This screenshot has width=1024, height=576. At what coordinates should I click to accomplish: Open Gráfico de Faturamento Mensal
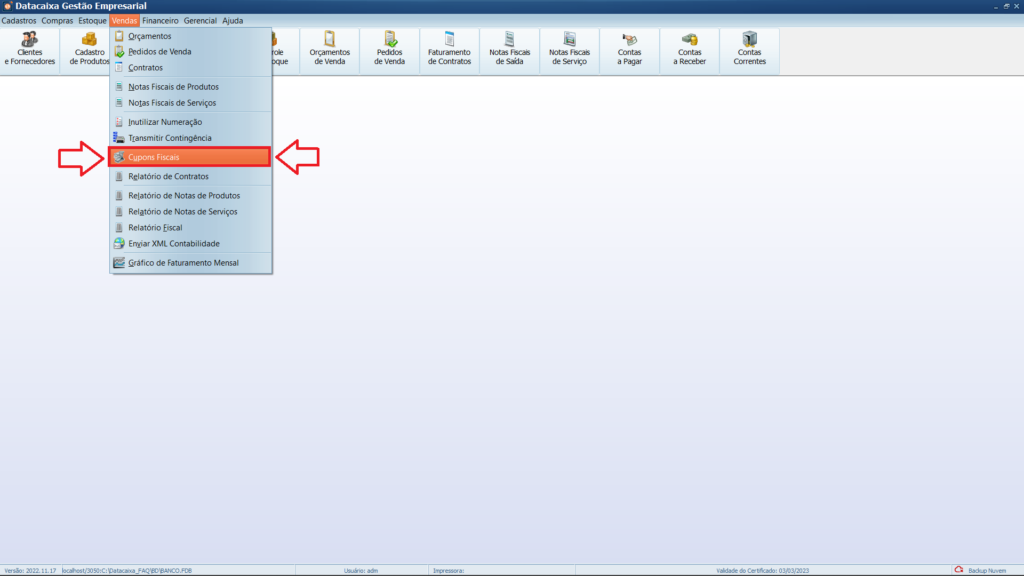[x=181, y=262]
